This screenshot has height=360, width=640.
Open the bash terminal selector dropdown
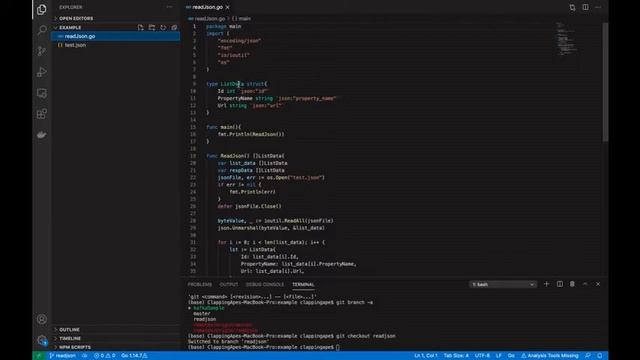502,284
